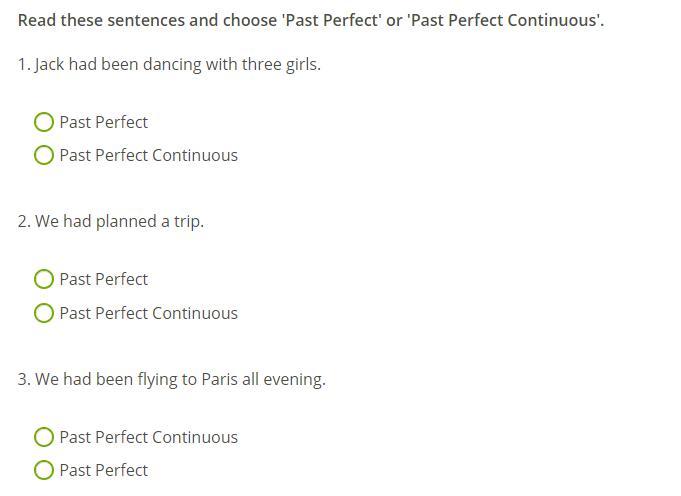
Task: Select 'Past Perfect' radio for question 3
Action: [44, 470]
